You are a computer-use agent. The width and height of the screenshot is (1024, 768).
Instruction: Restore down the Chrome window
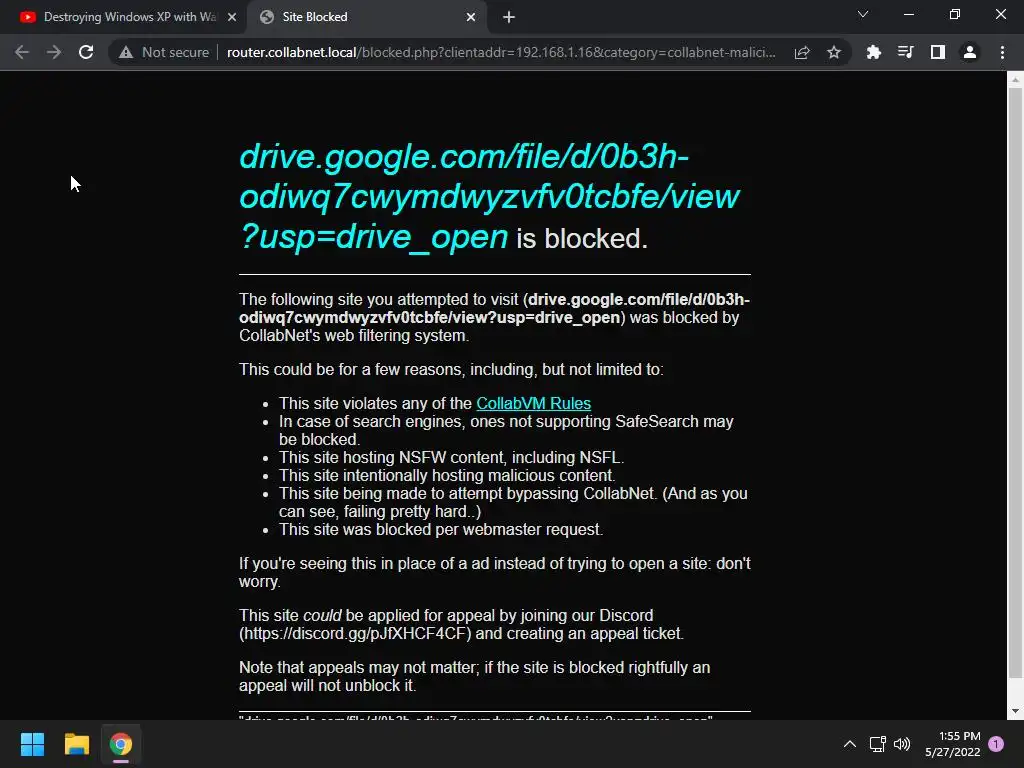pos(955,14)
